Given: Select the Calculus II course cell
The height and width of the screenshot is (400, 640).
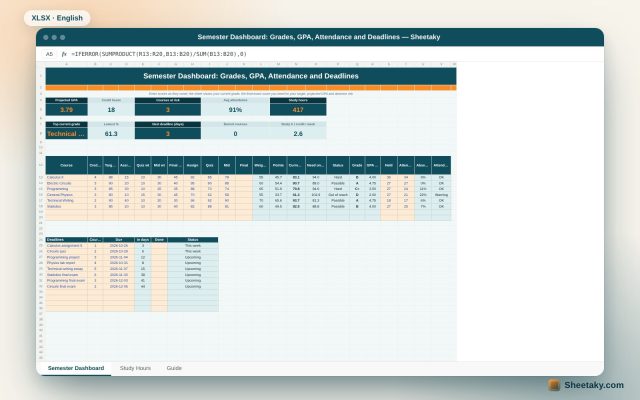Looking at the screenshot, I should pyautogui.click(x=67, y=178).
